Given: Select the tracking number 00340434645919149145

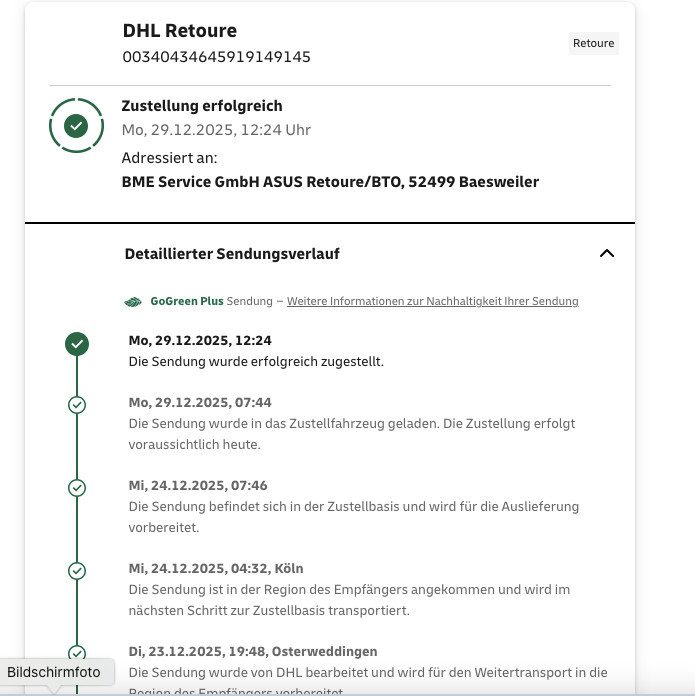Looking at the screenshot, I should [x=216, y=57].
